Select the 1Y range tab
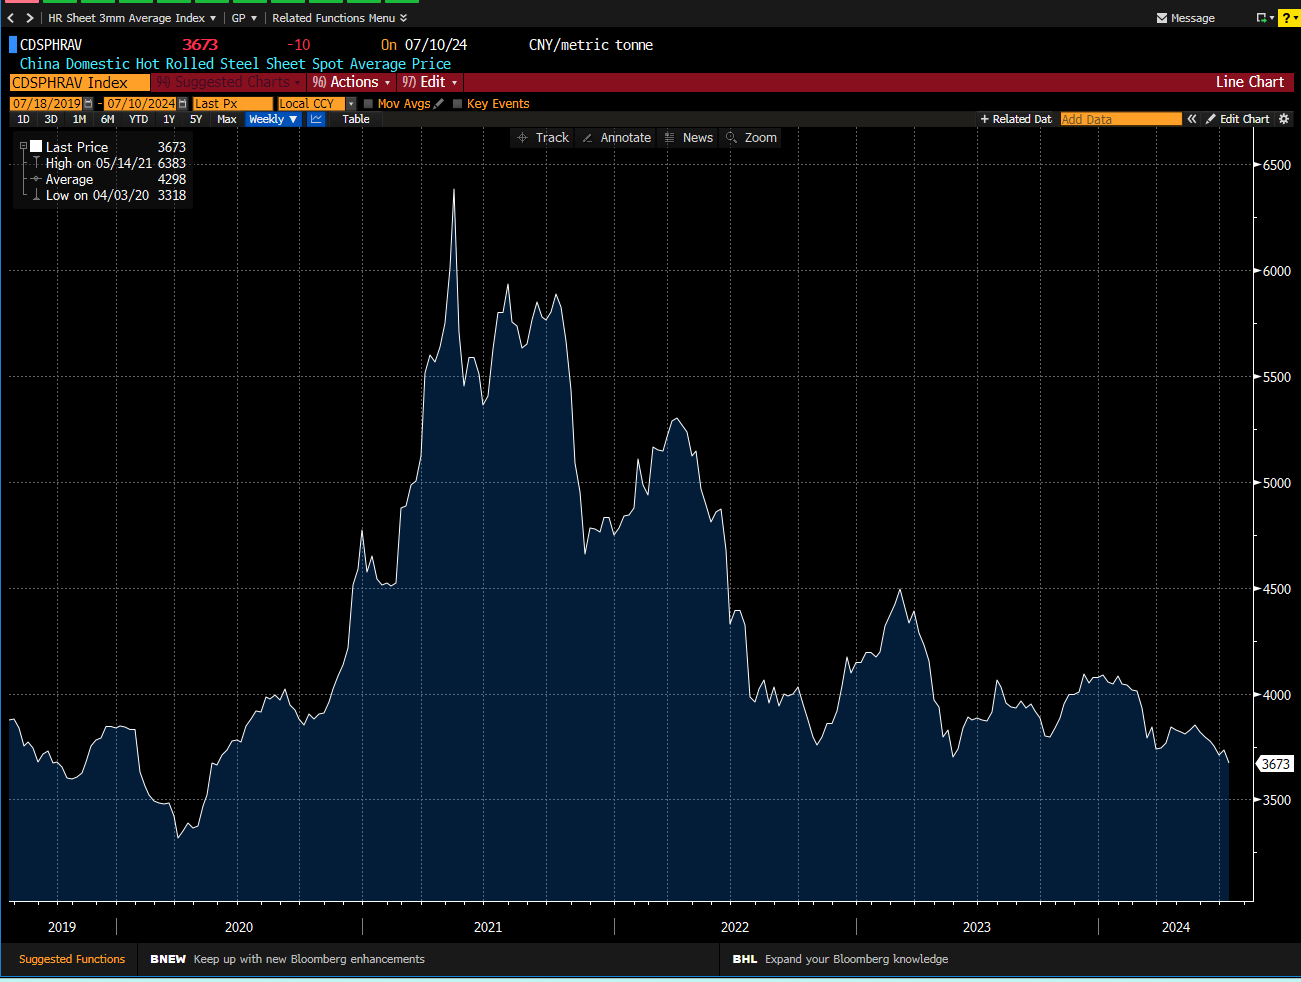The image size is (1301, 982). click(169, 119)
